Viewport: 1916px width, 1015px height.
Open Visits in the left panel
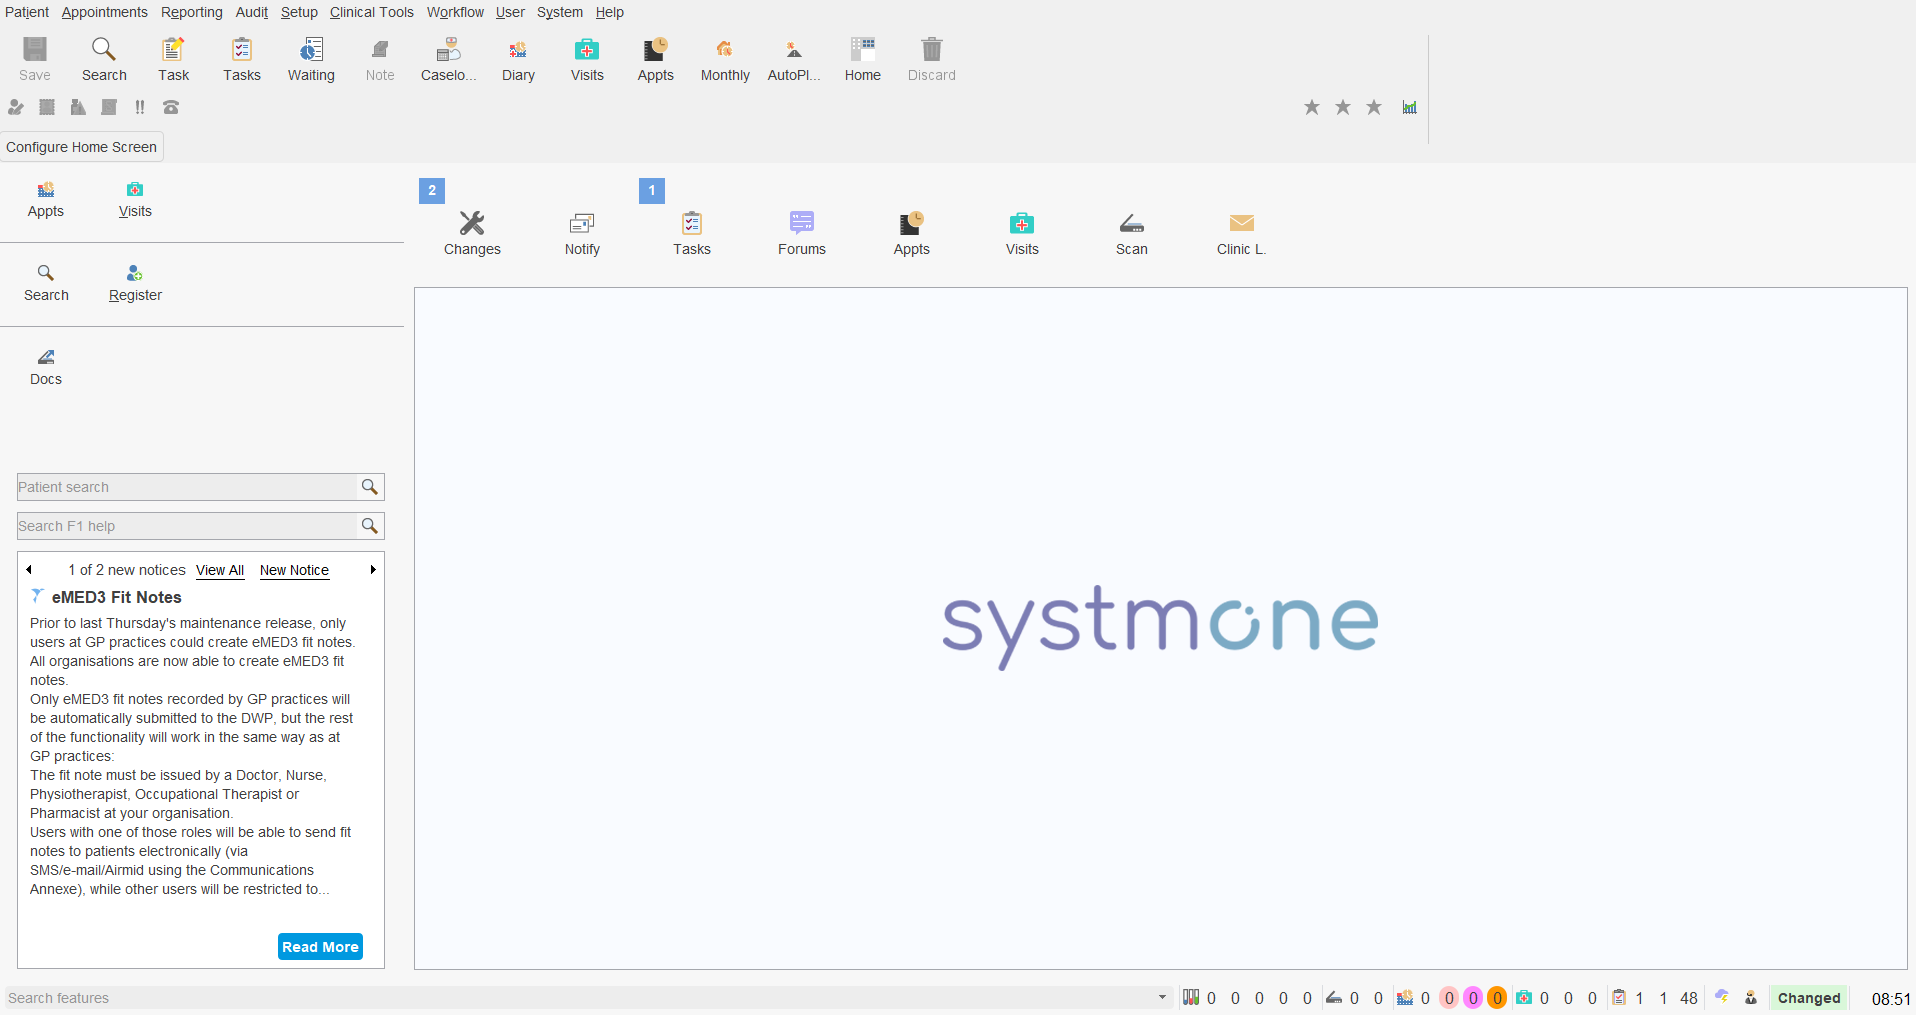coord(135,199)
